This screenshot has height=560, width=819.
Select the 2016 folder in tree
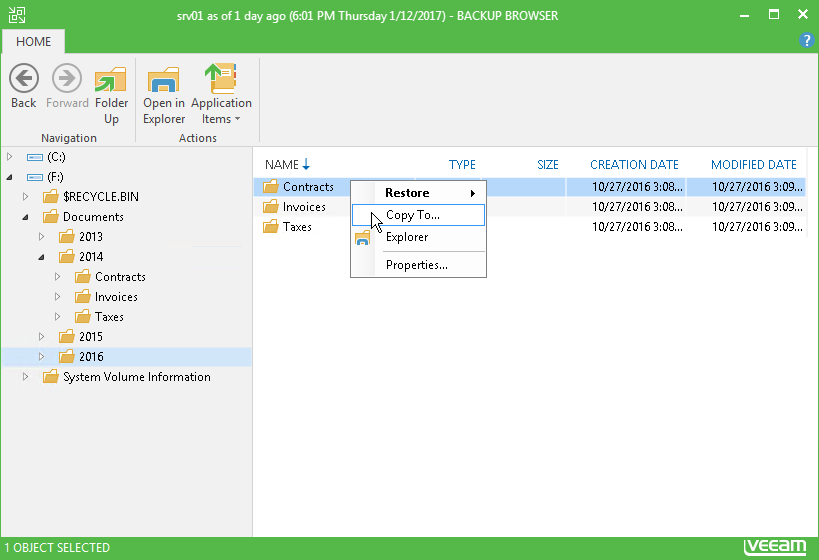(x=91, y=357)
